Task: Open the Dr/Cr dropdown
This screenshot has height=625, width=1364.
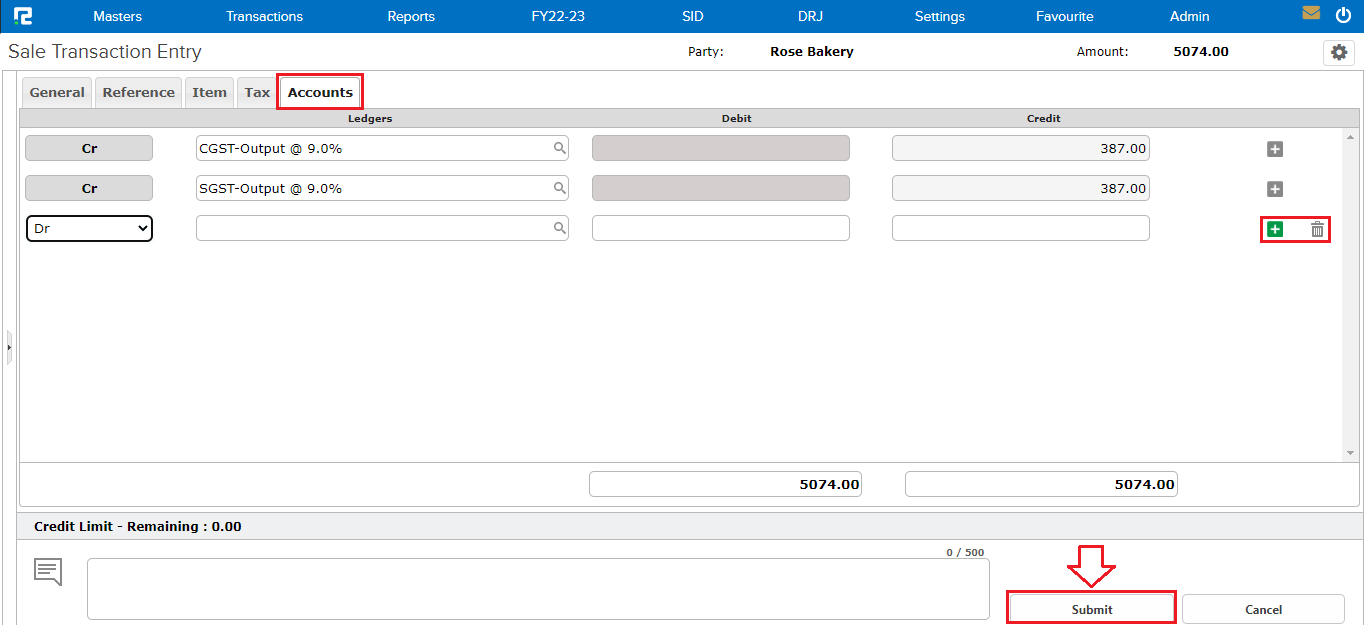Action: point(88,228)
